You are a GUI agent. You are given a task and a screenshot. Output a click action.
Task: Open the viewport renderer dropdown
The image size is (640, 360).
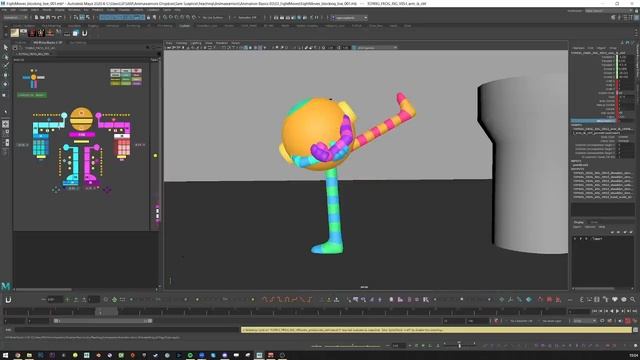pos(375,48)
